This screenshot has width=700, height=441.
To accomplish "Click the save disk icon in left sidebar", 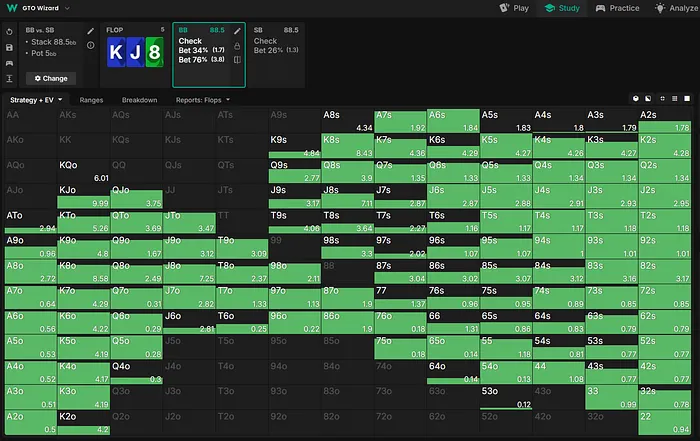I will 9,46.
